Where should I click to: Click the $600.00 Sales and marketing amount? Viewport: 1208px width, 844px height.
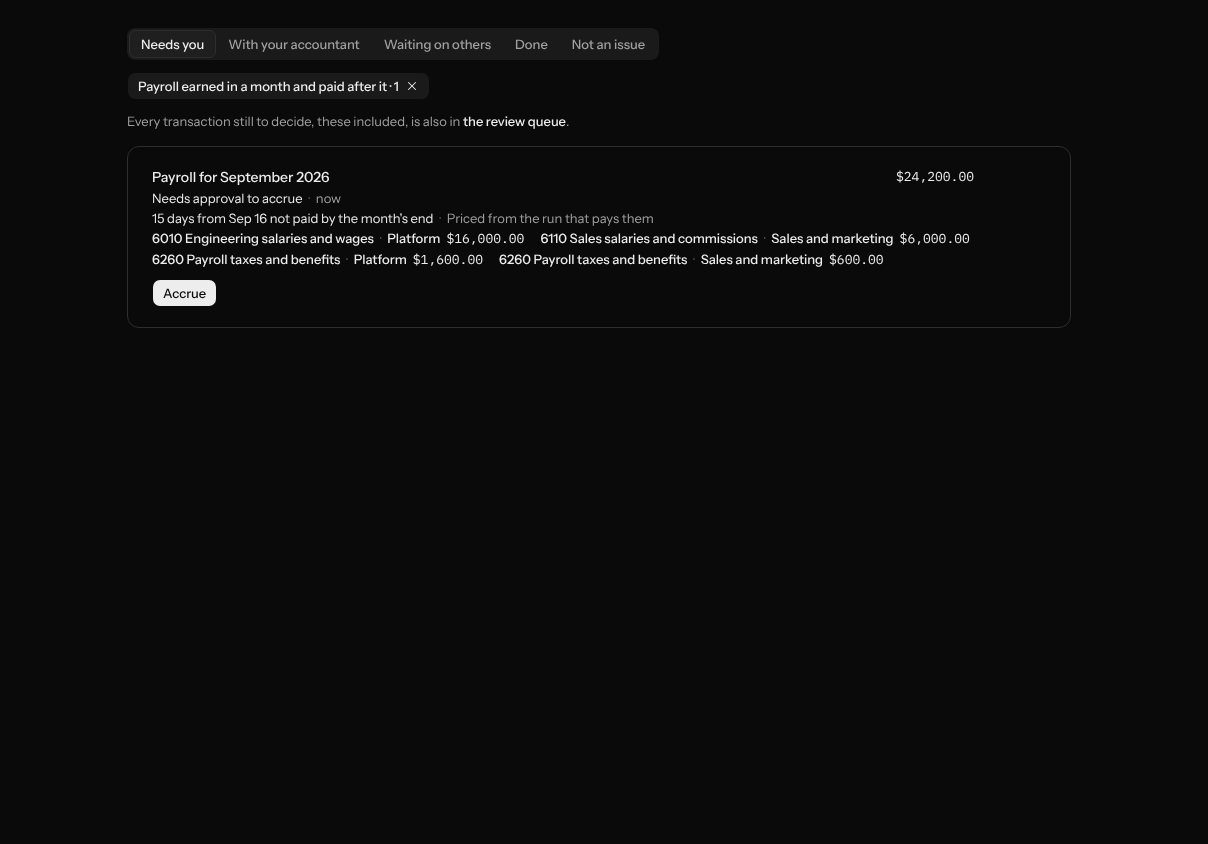(x=856, y=260)
